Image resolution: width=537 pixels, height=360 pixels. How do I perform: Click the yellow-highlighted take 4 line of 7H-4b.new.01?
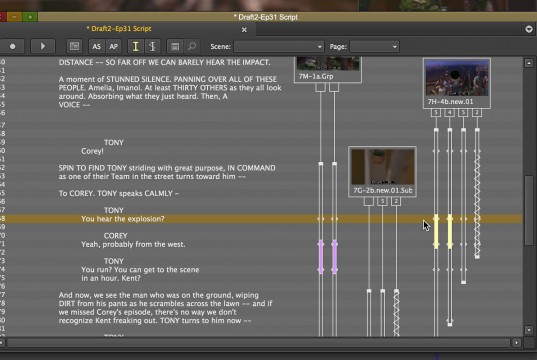(450, 231)
